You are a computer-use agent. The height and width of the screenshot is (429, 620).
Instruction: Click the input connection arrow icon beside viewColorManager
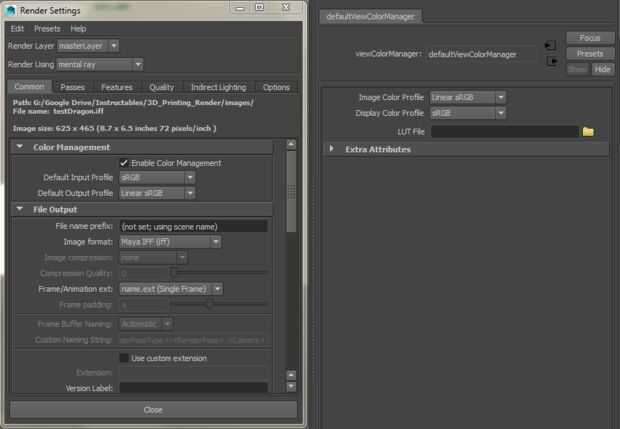point(550,45)
